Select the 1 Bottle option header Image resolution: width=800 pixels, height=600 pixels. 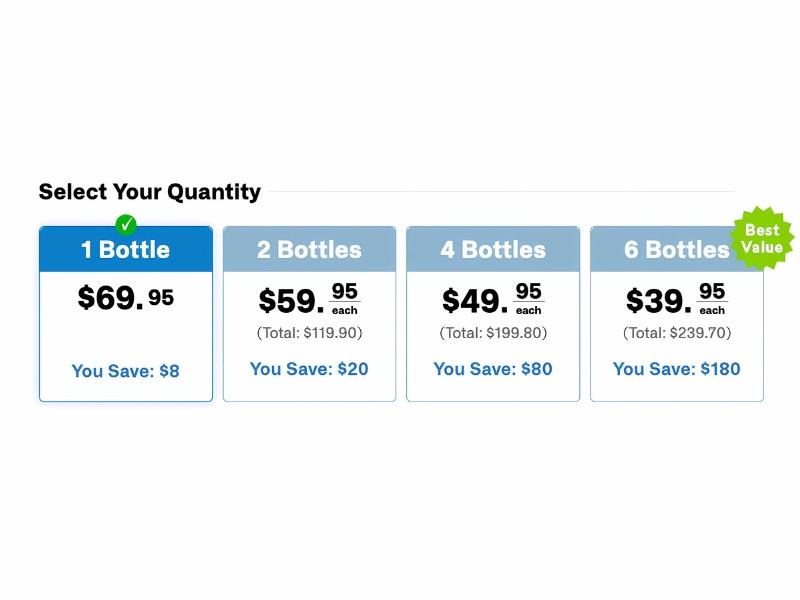tap(126, 250)
